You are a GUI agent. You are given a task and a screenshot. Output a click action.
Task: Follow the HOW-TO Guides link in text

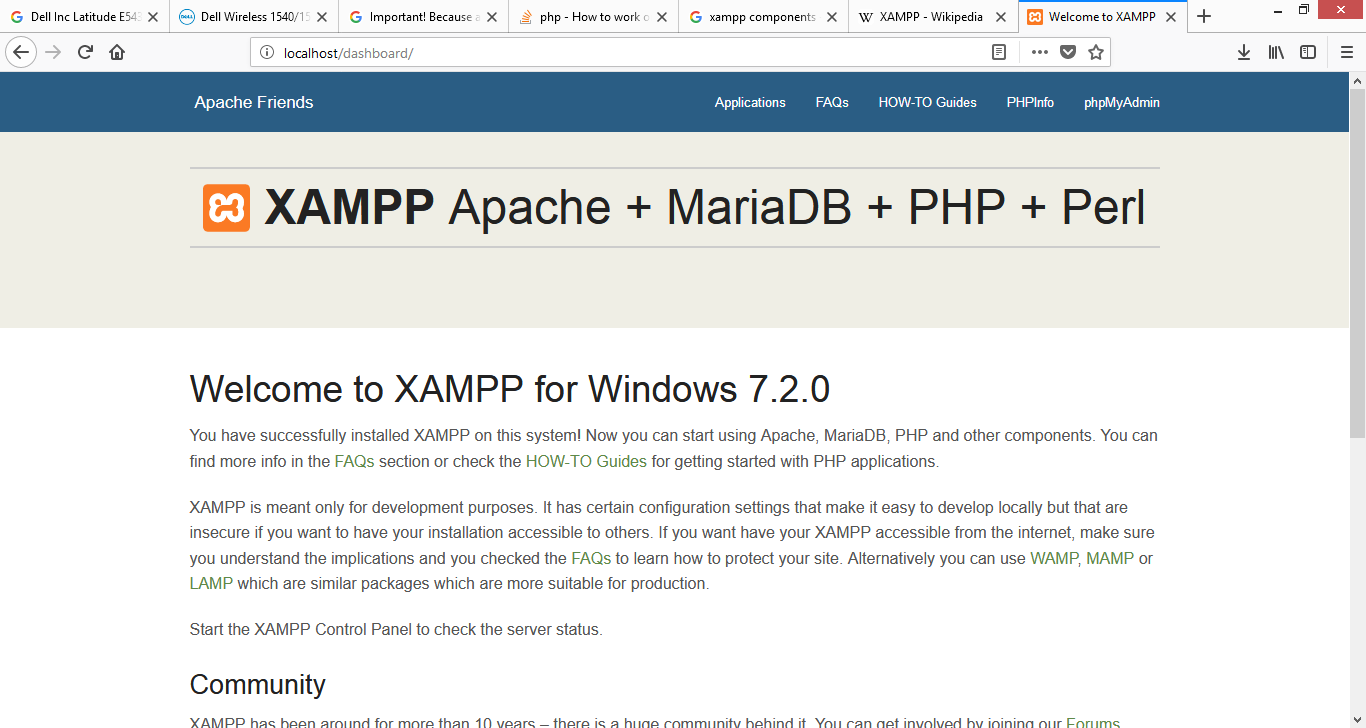click(x=586, y=461)
